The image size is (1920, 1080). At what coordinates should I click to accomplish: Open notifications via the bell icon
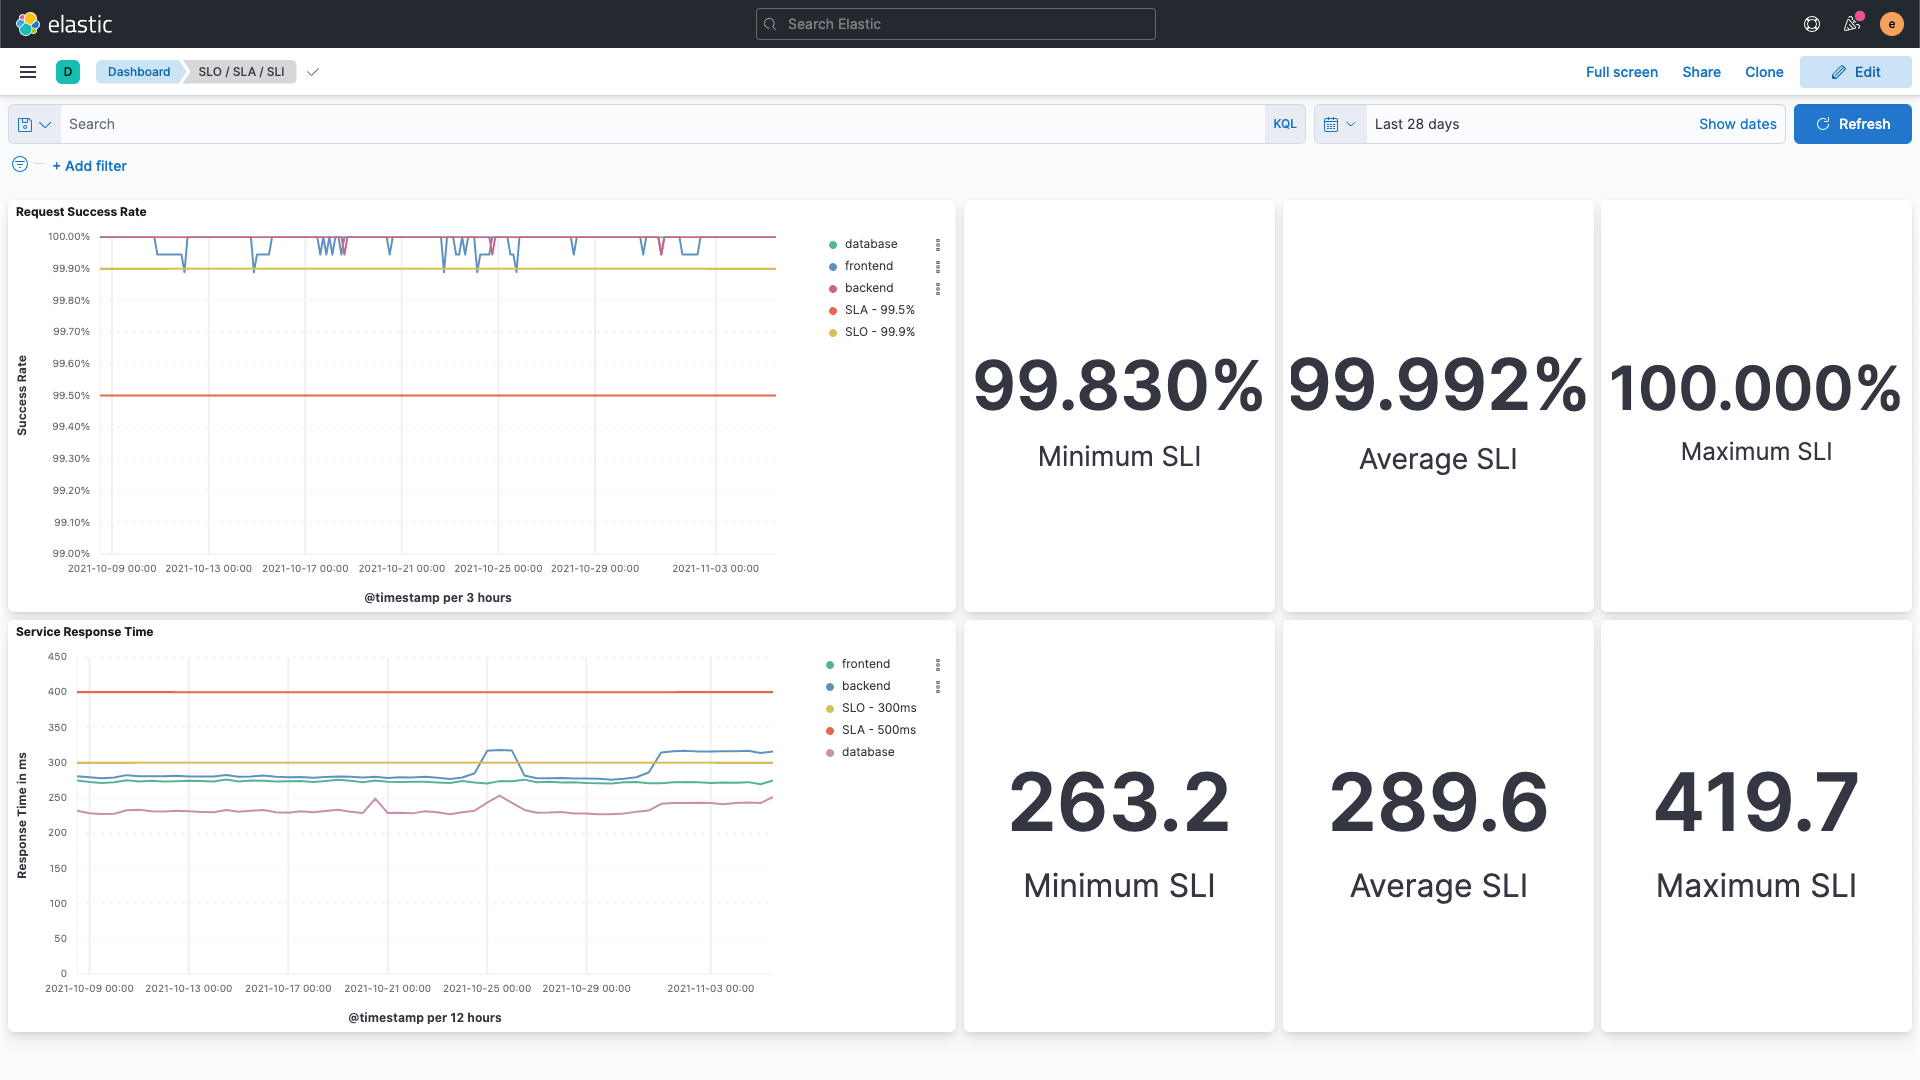tap(1851, 24)
